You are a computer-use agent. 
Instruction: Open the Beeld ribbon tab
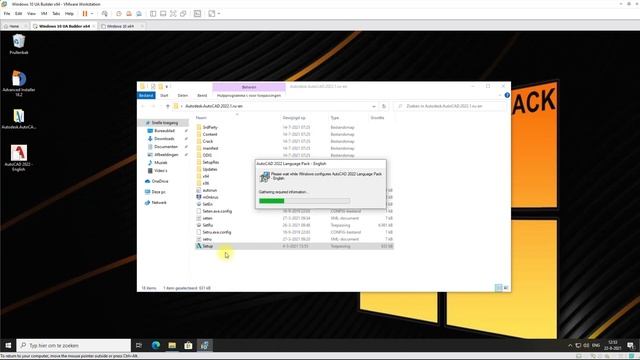(x=202, y=96)
